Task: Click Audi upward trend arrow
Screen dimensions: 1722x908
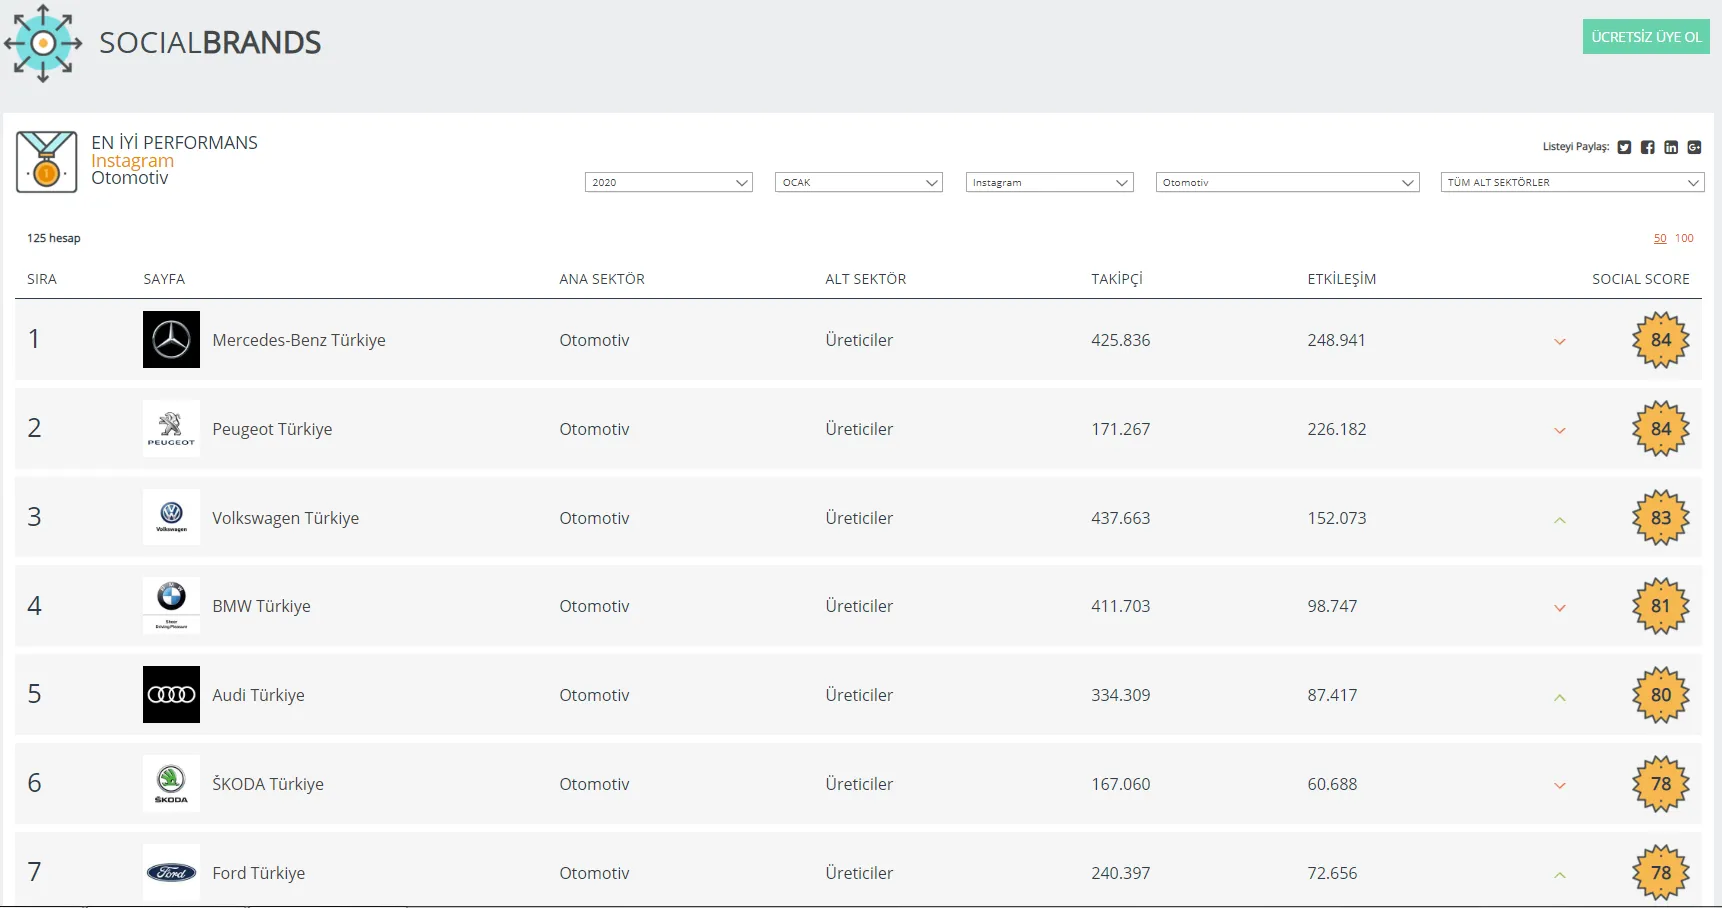Action: [x=1560, y=697]
